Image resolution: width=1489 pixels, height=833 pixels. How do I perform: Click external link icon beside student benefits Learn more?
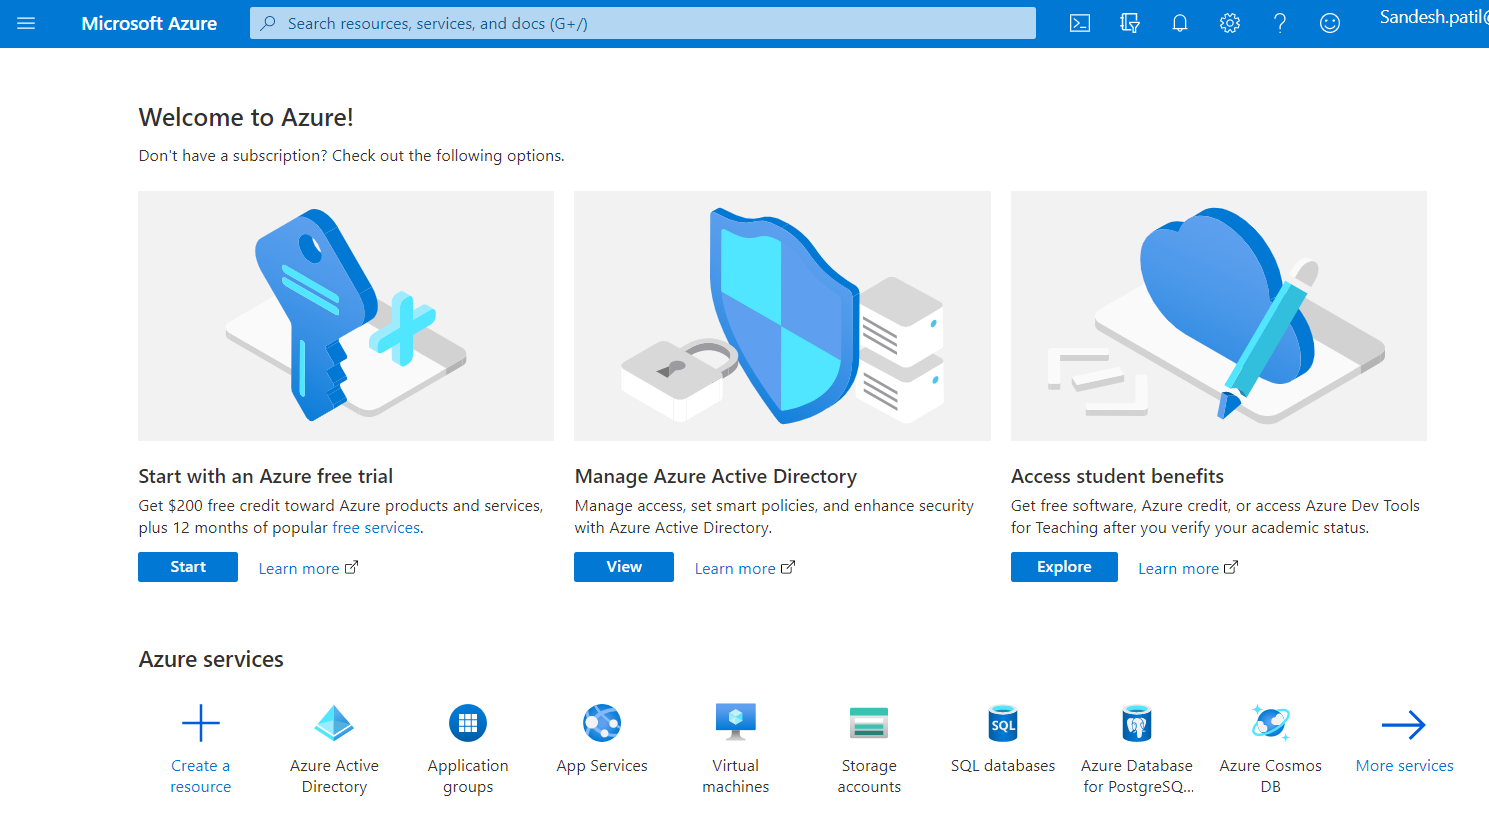point(1231,568)
